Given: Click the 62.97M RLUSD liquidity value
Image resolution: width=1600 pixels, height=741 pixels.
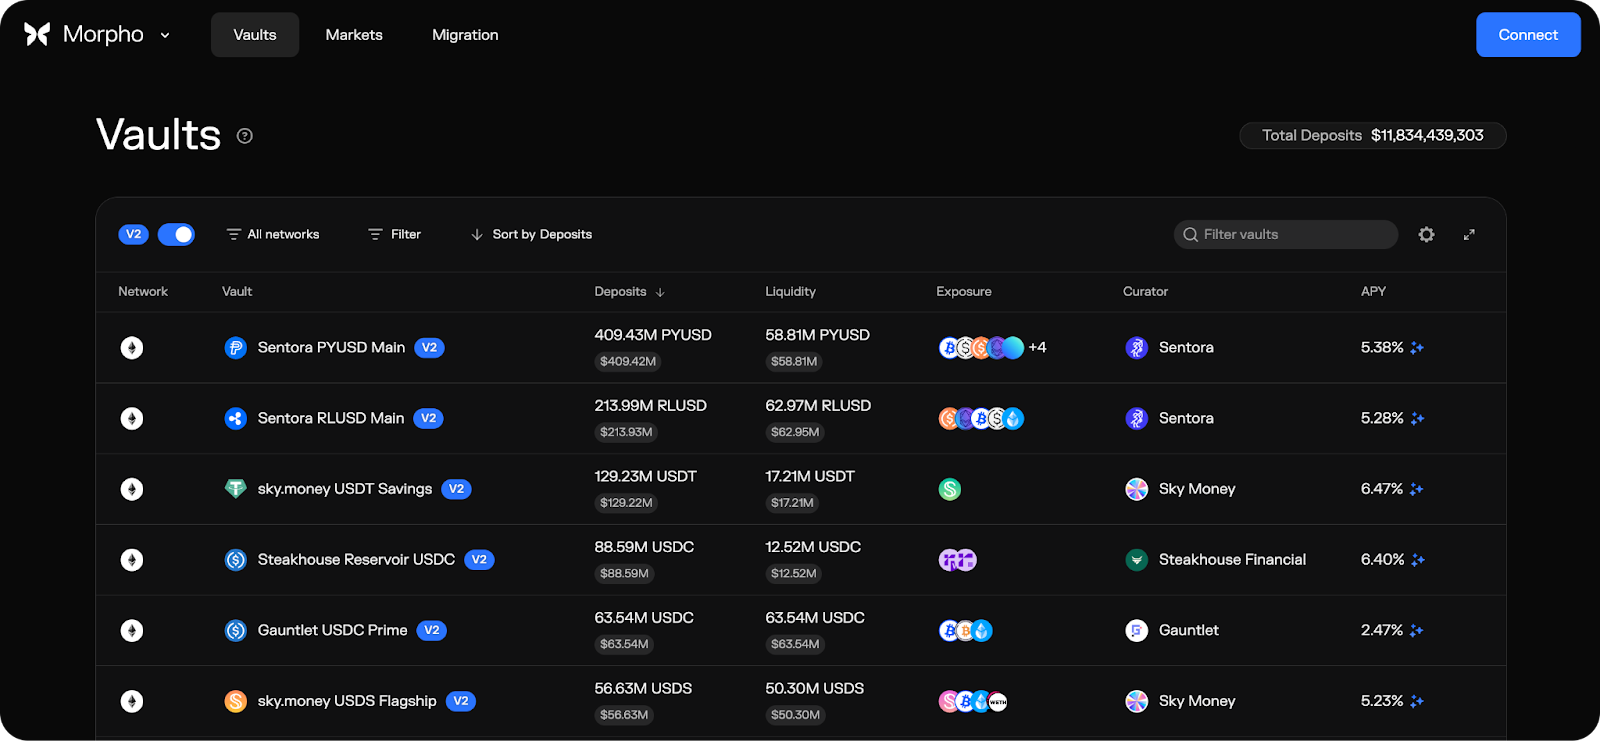Looking at the screenshot, I should [818, 406].
